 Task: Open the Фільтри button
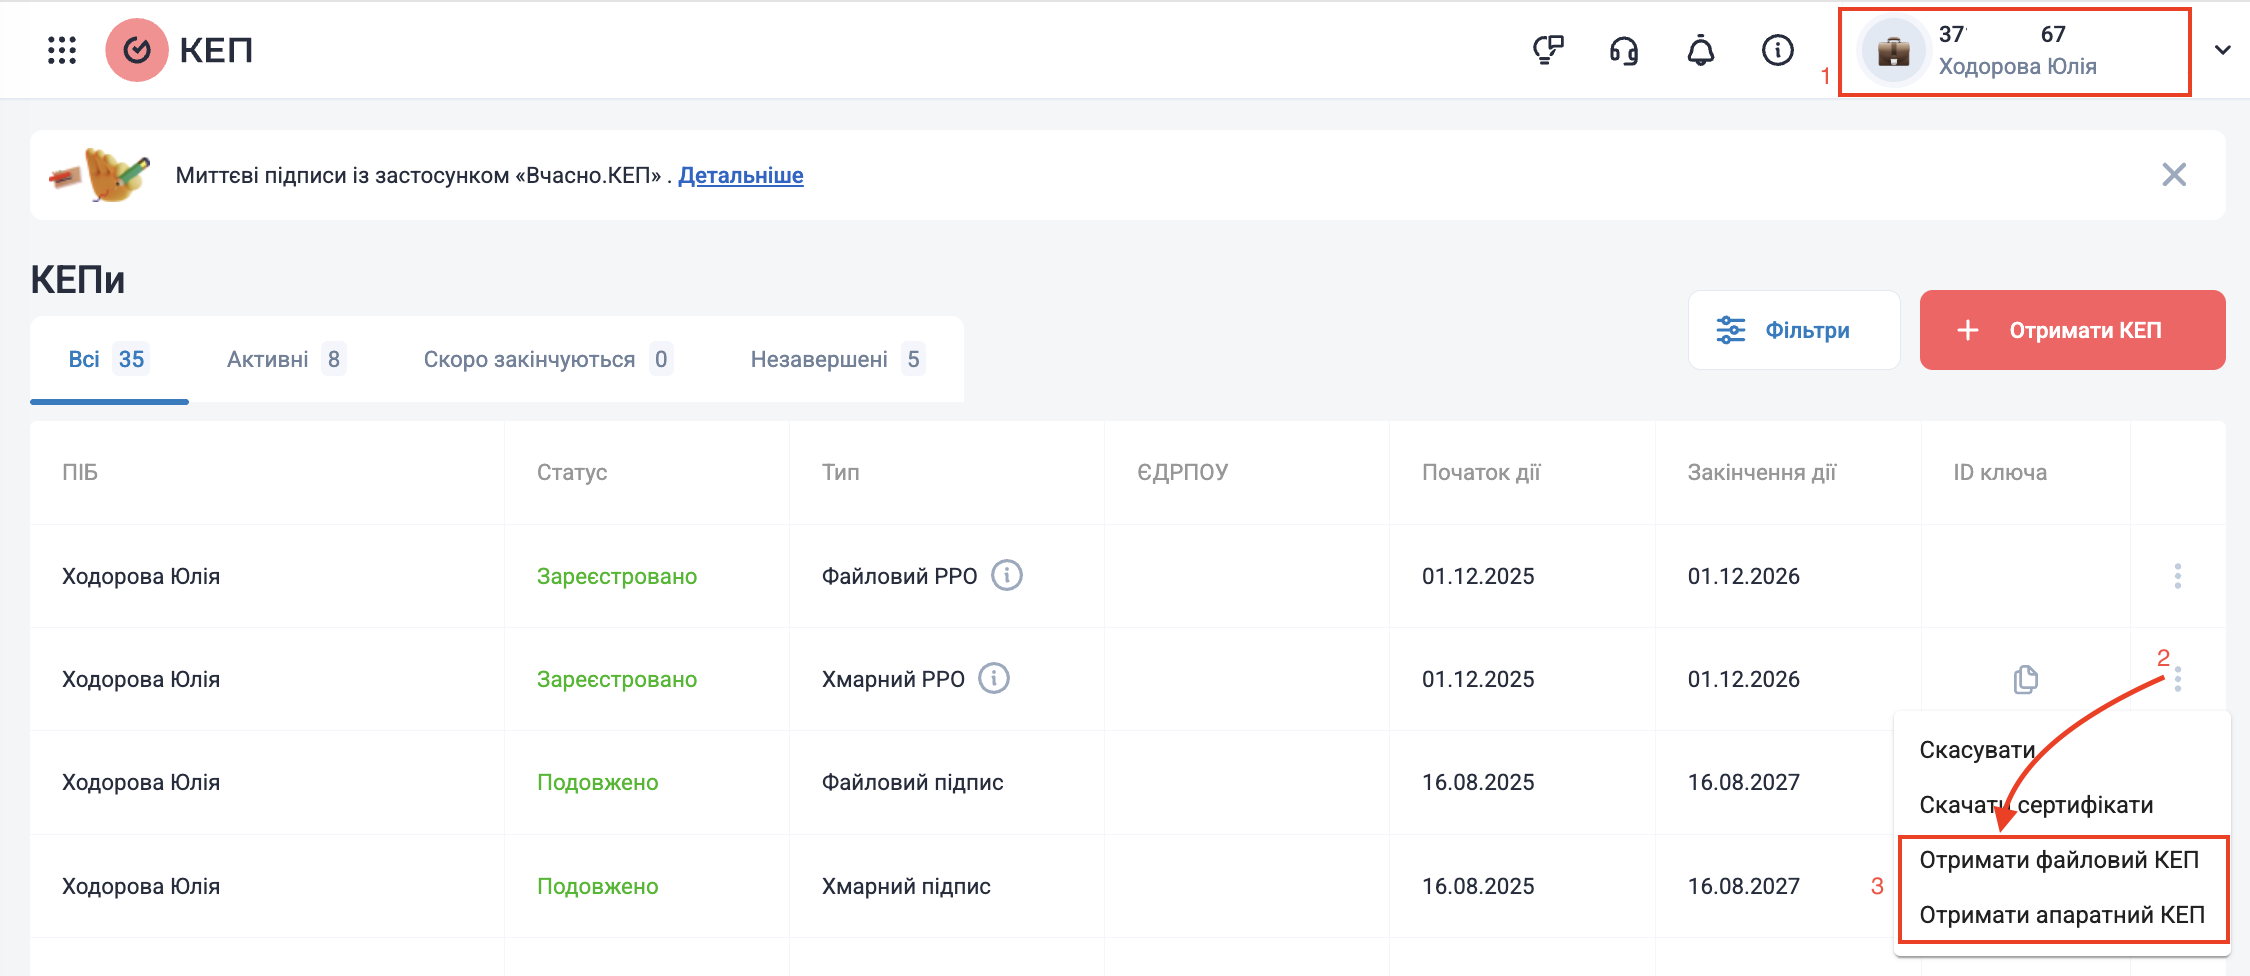(1793, 330)
